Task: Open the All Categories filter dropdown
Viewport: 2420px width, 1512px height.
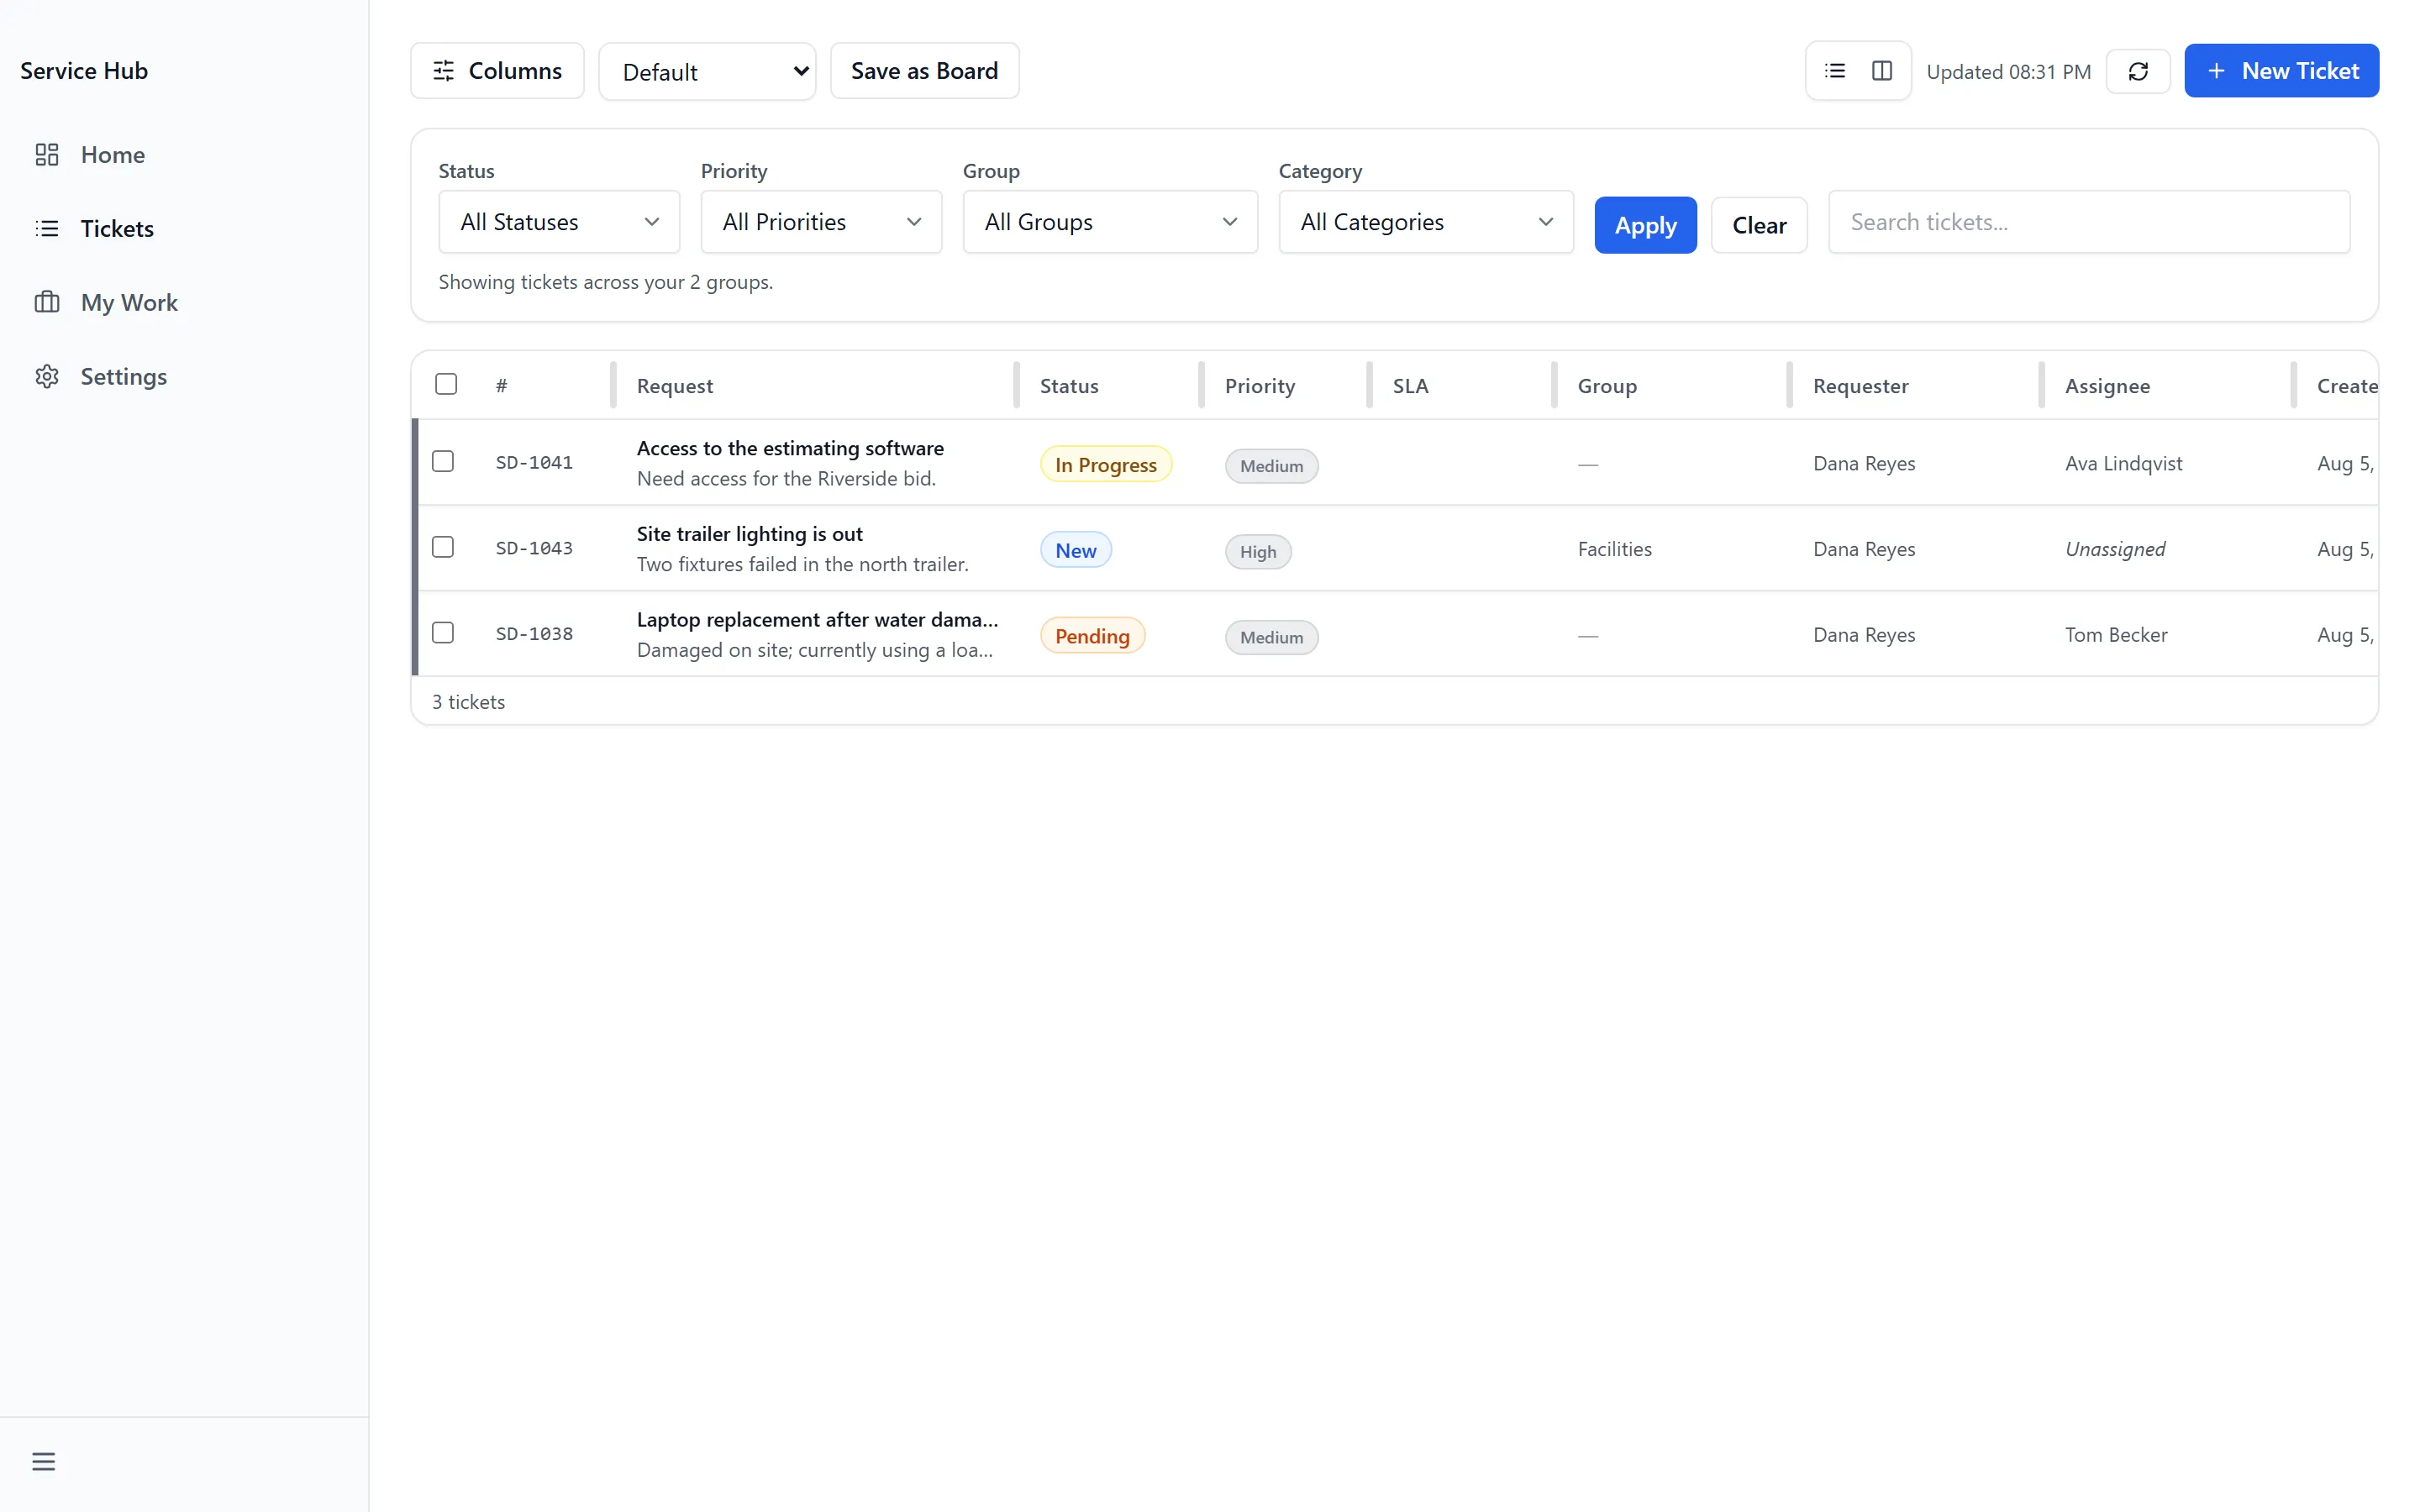Action: click(1426, 222)
